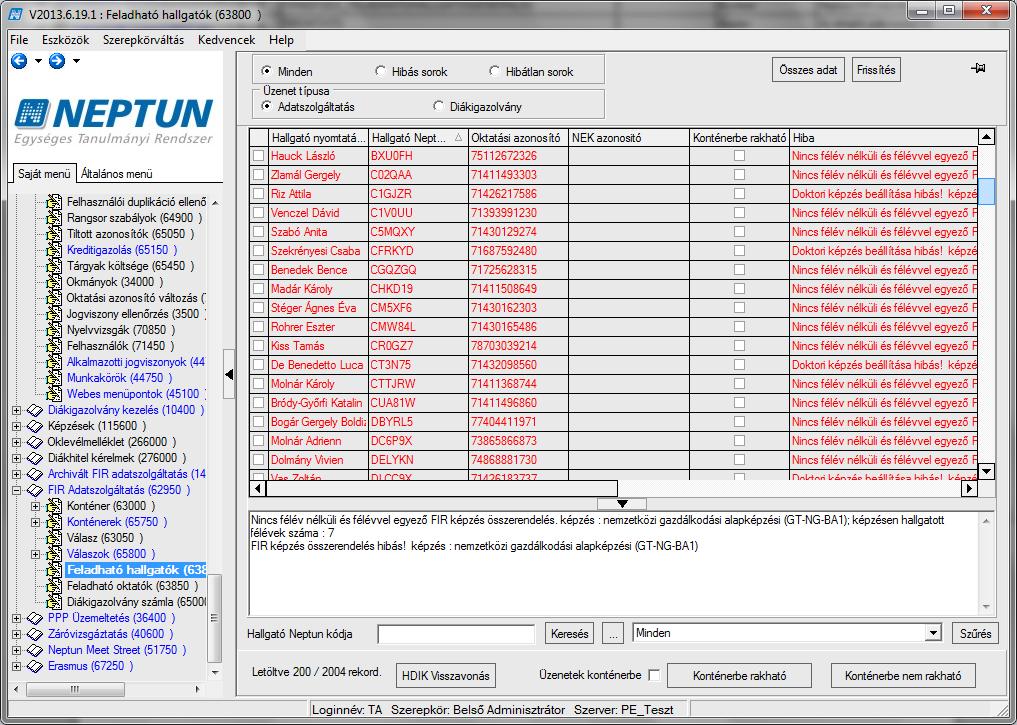Image resolution: width=1017 pixels, height=725 pixels.
Task: Expand the Diákigazolvány kezelés node
Action: click(x=16, y=410)
